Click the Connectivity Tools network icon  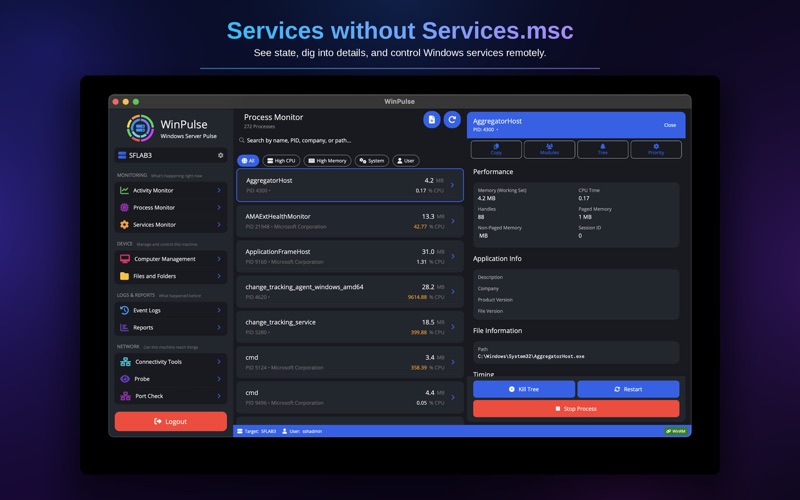tap(125, 362)
